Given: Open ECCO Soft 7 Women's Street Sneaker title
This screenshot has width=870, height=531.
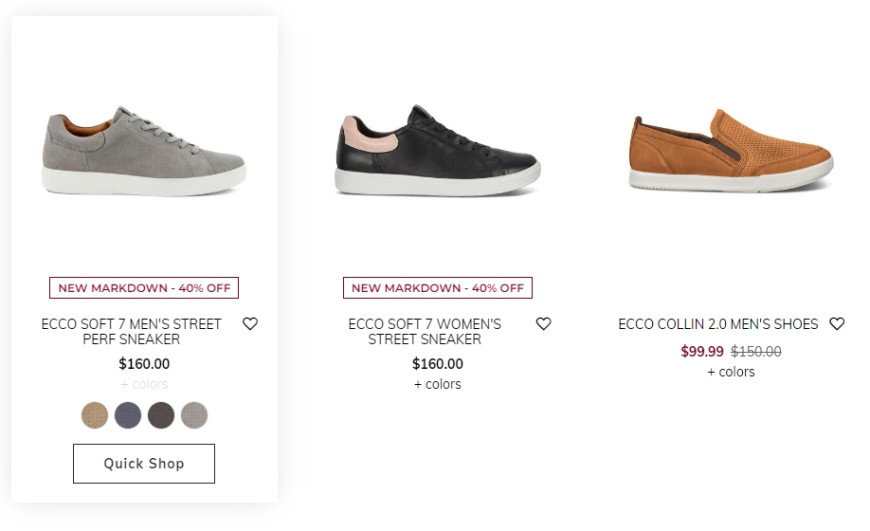Looking at the screenshot, I should coord(425,331).
